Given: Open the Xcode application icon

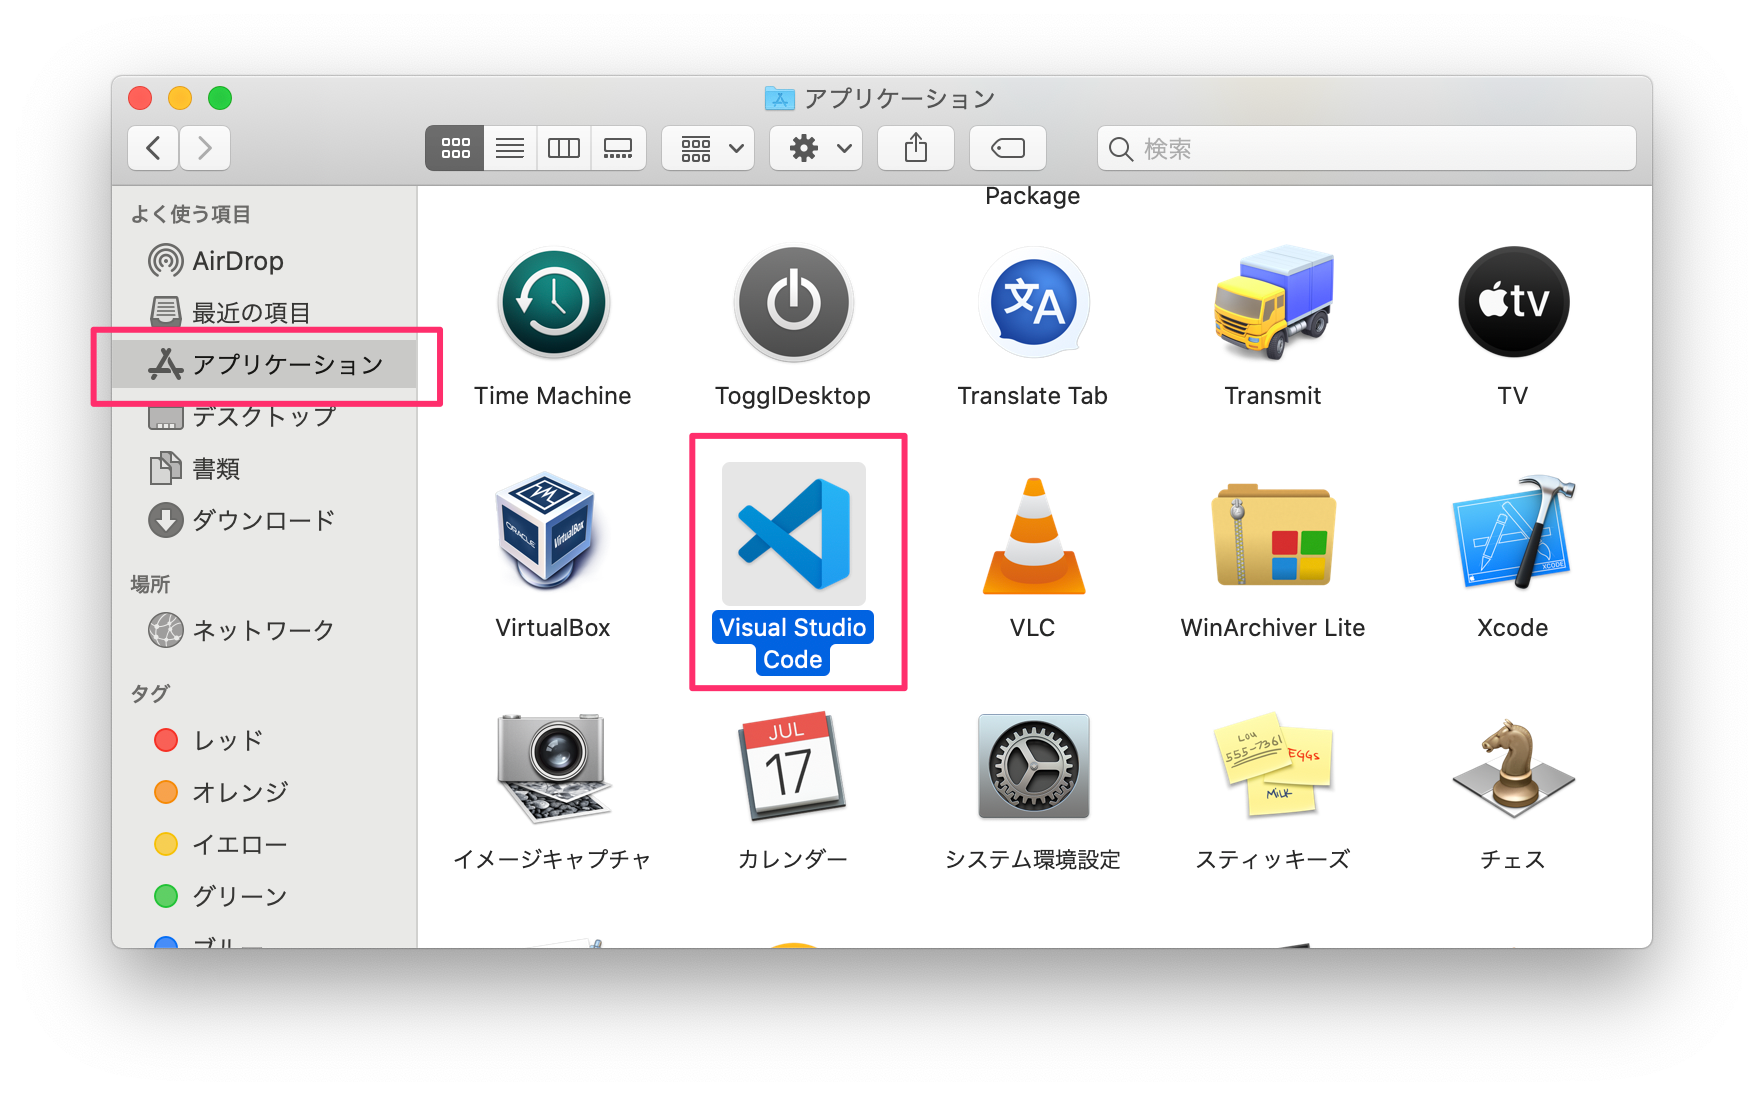Looking at the screenshot, I should (x=1512, y=533).
